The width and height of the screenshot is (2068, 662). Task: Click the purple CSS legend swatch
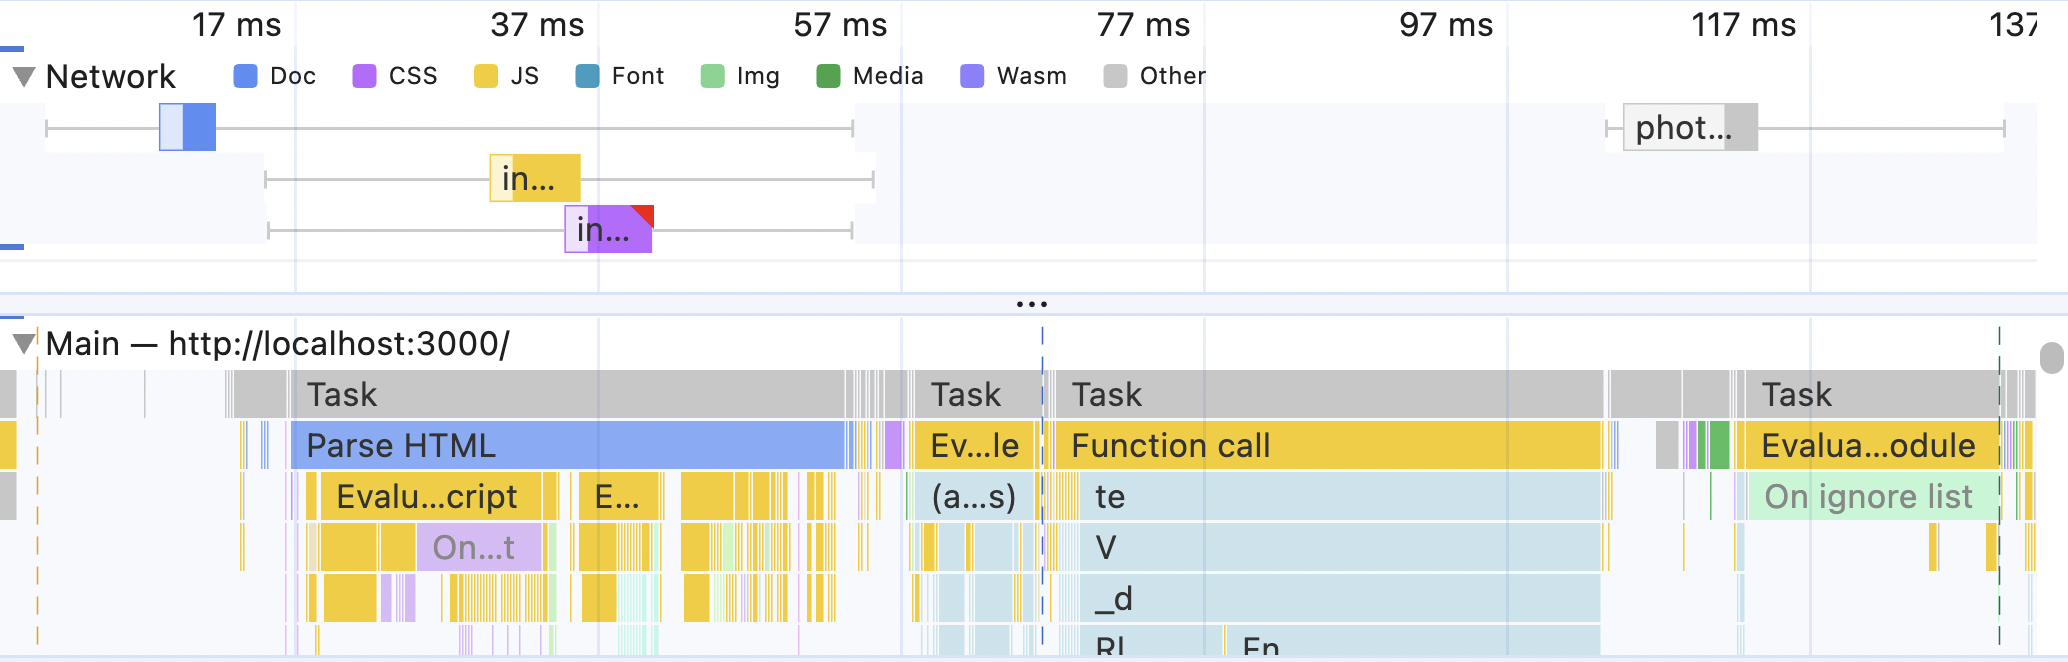pos(364,76)
